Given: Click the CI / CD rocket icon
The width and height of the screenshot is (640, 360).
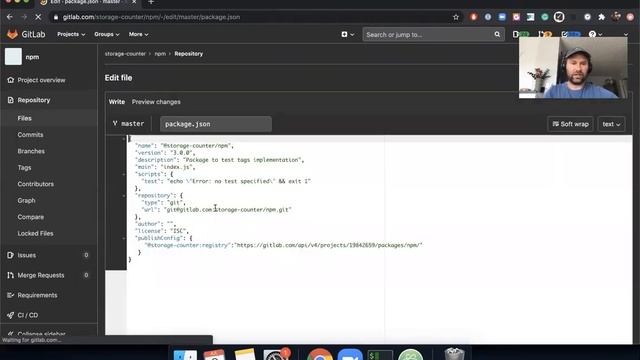Looking at the screenshot, I should pos(11,315).
